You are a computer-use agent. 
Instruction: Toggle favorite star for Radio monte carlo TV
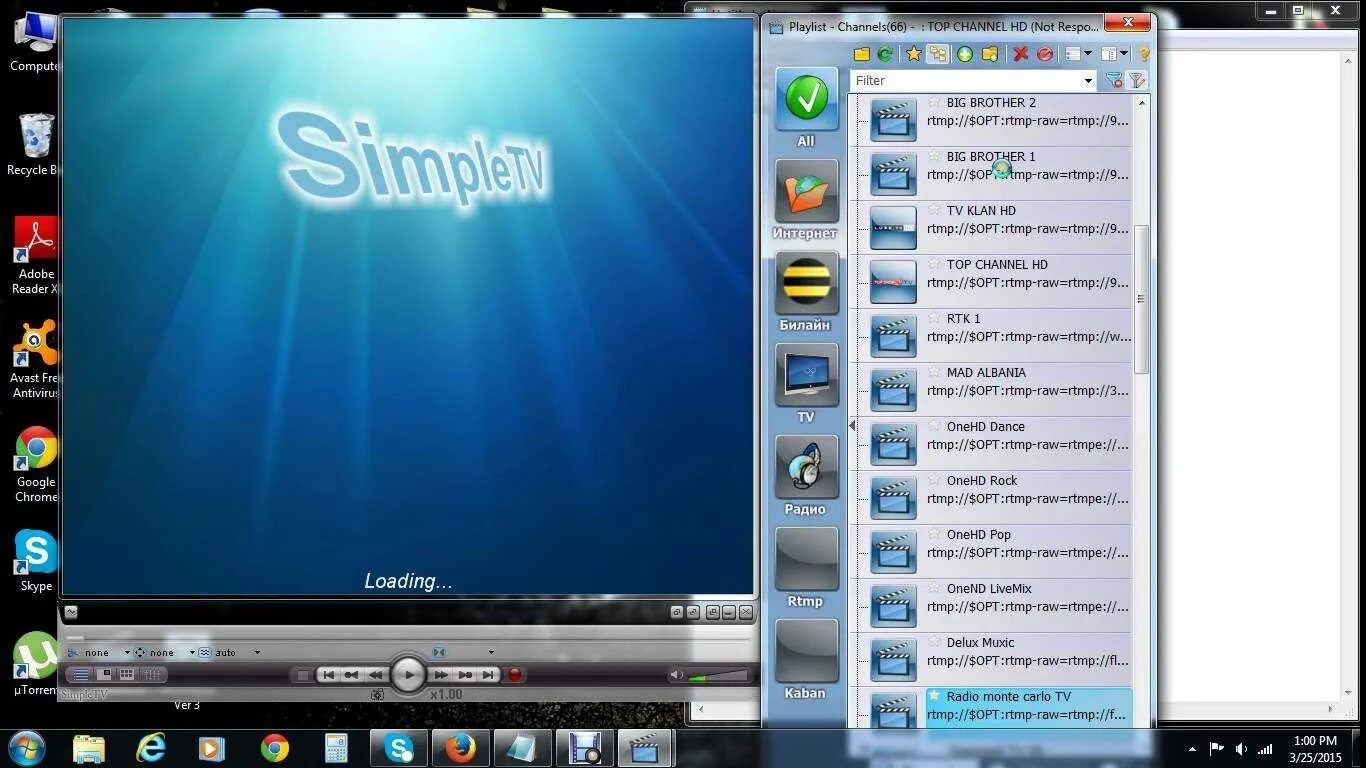click(x=934, y=696)
